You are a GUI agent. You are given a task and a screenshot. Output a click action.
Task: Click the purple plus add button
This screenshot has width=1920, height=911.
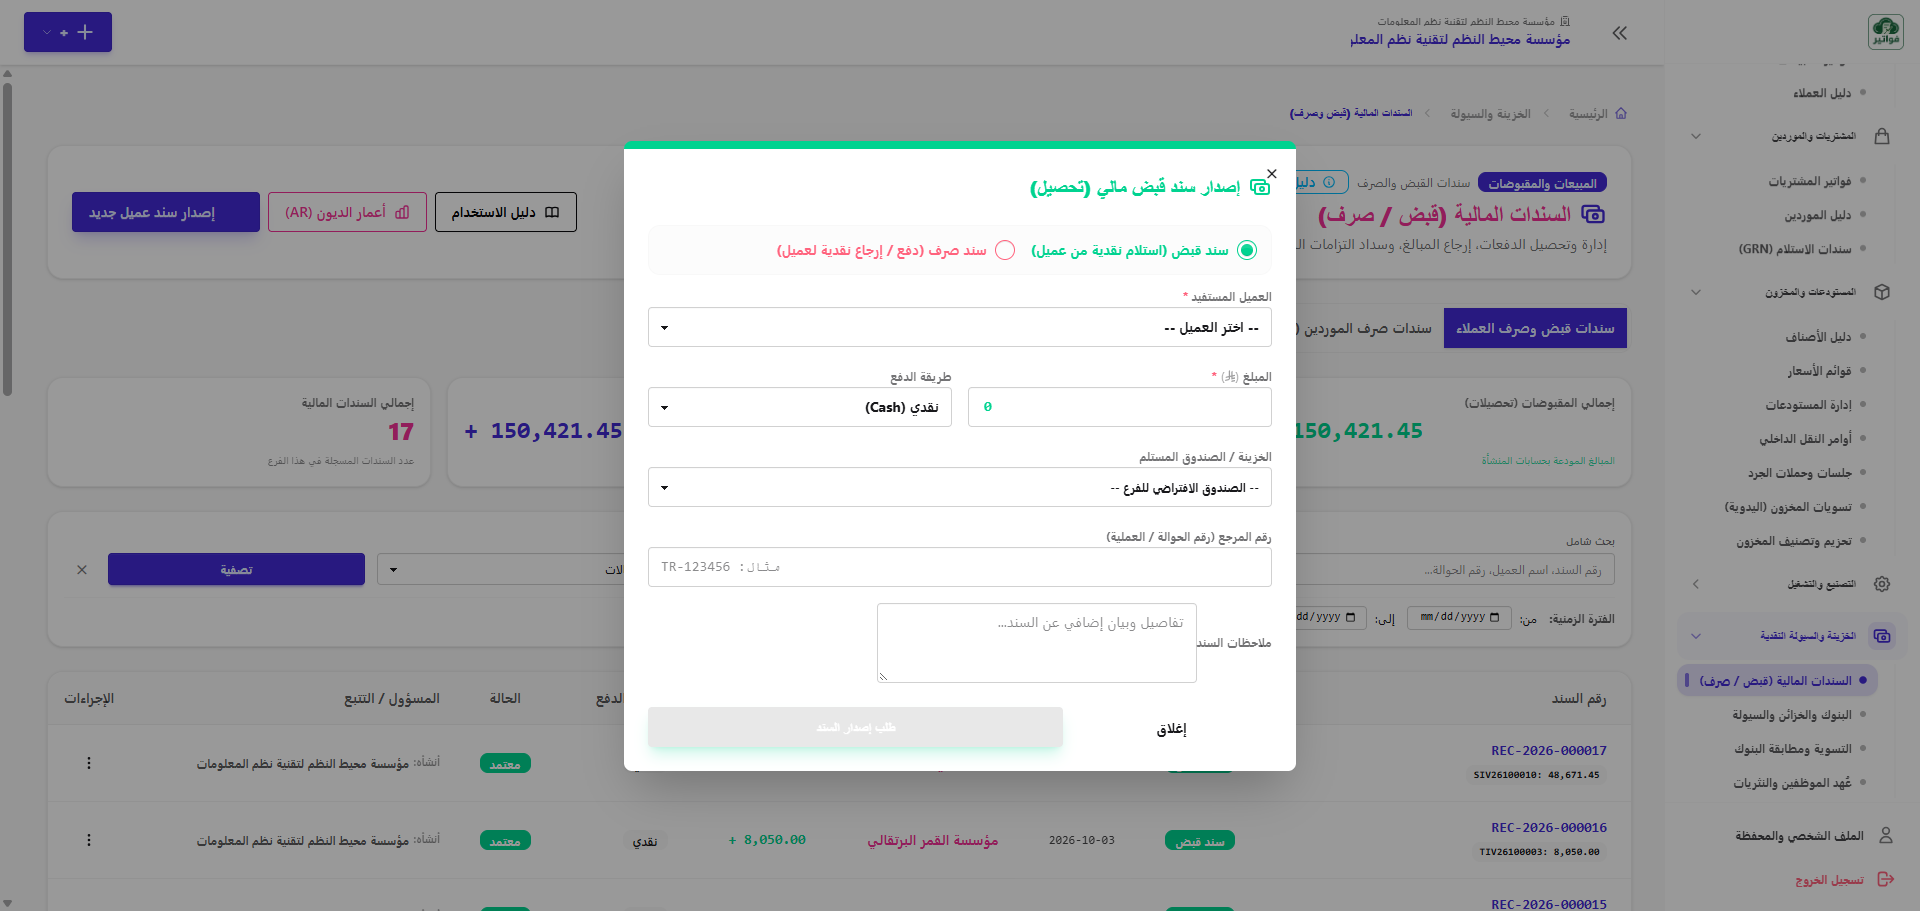click(68, 32)
